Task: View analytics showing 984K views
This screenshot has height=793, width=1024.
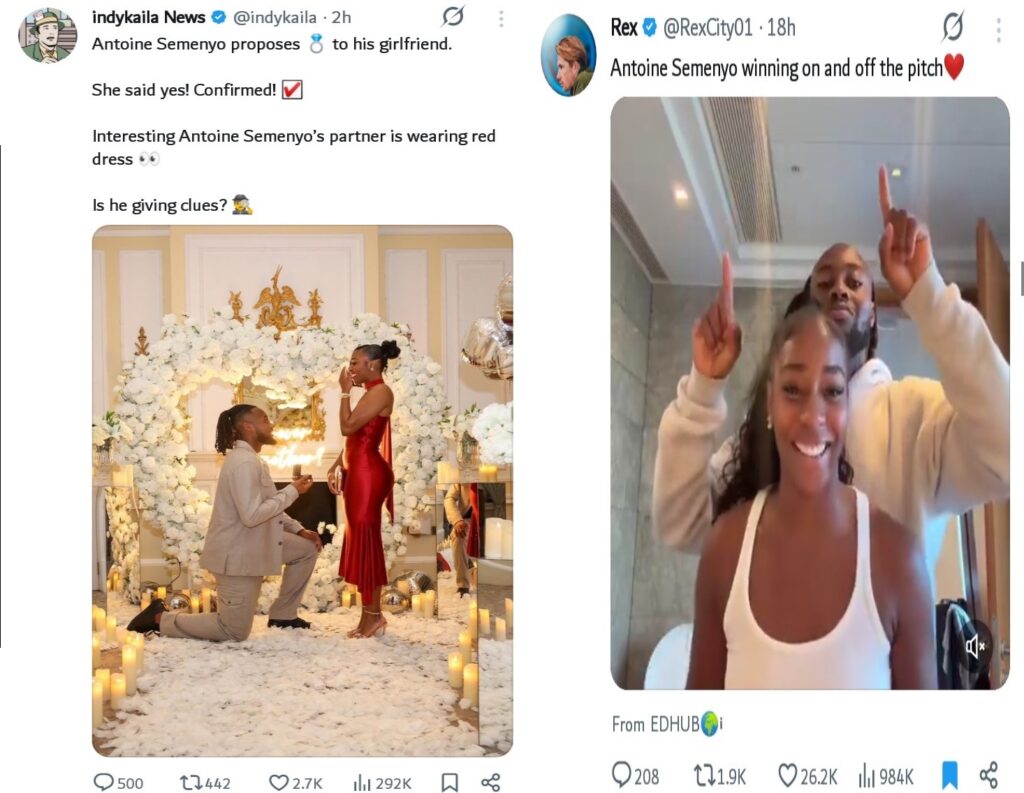Action: coord(867,775)
